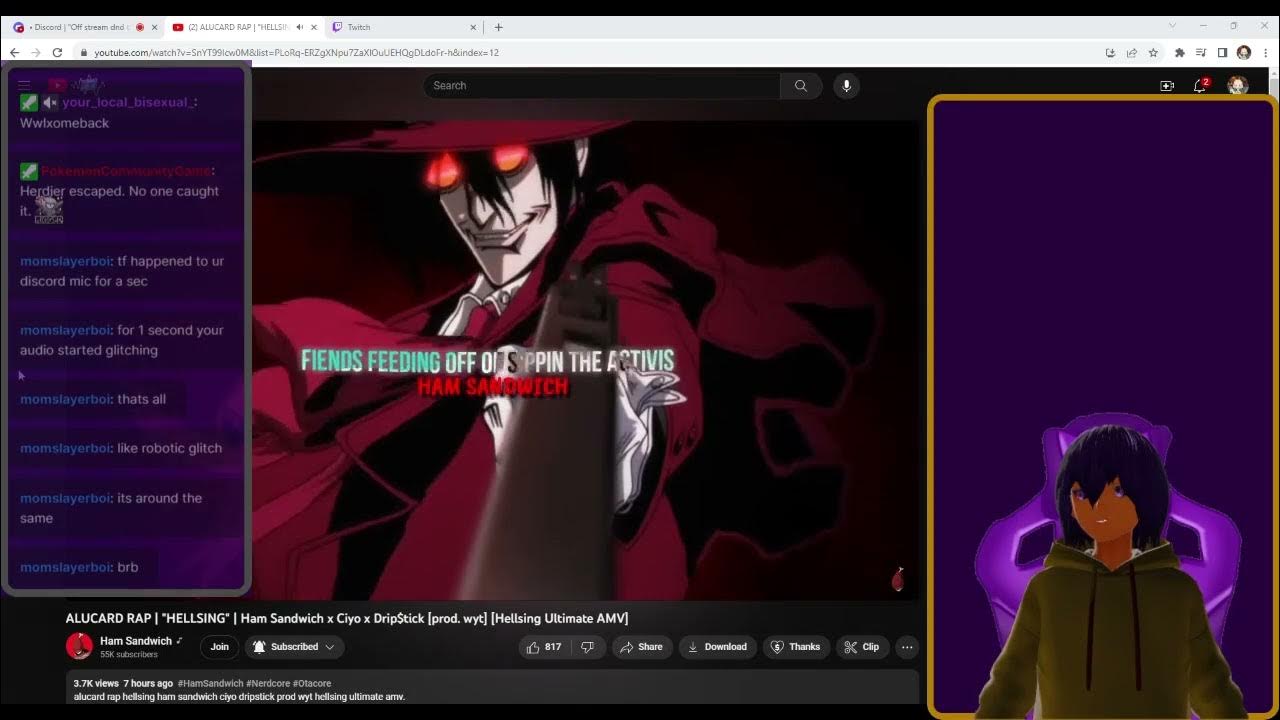Close the ALUCARD RAP YouTube tab

[x=313, y=27]
